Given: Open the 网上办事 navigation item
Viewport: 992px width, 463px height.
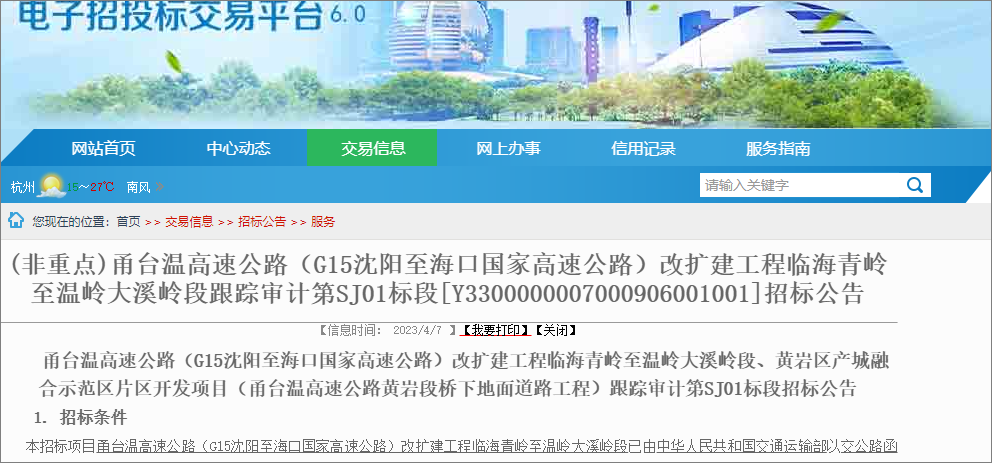Looking at the screenshot, I should pos(508,148).
